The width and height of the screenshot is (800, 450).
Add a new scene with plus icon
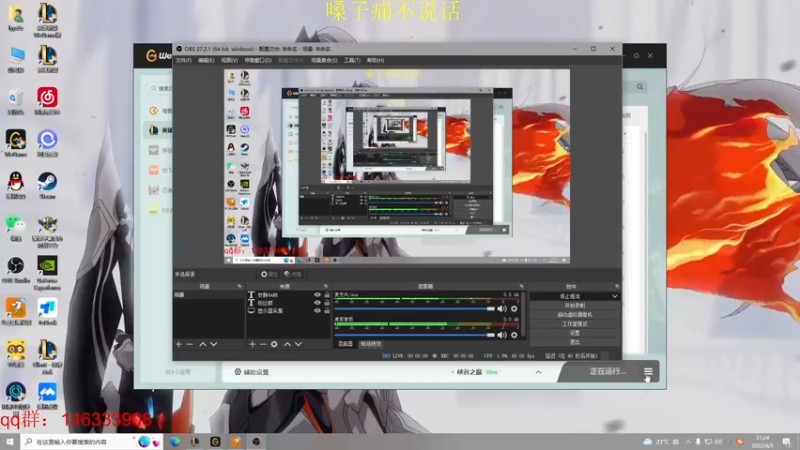point(179,344)
